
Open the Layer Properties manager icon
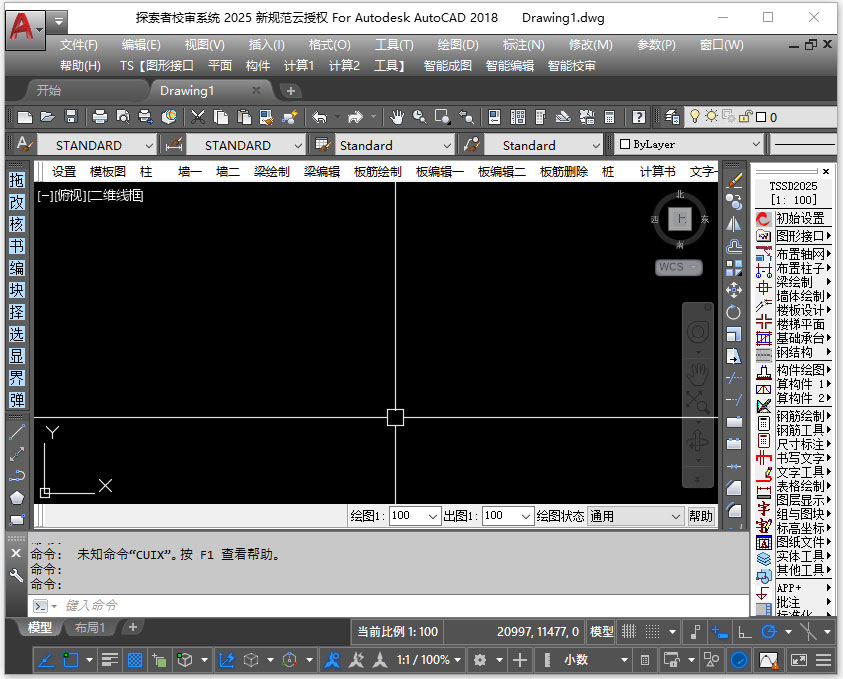tap(672, 117)
